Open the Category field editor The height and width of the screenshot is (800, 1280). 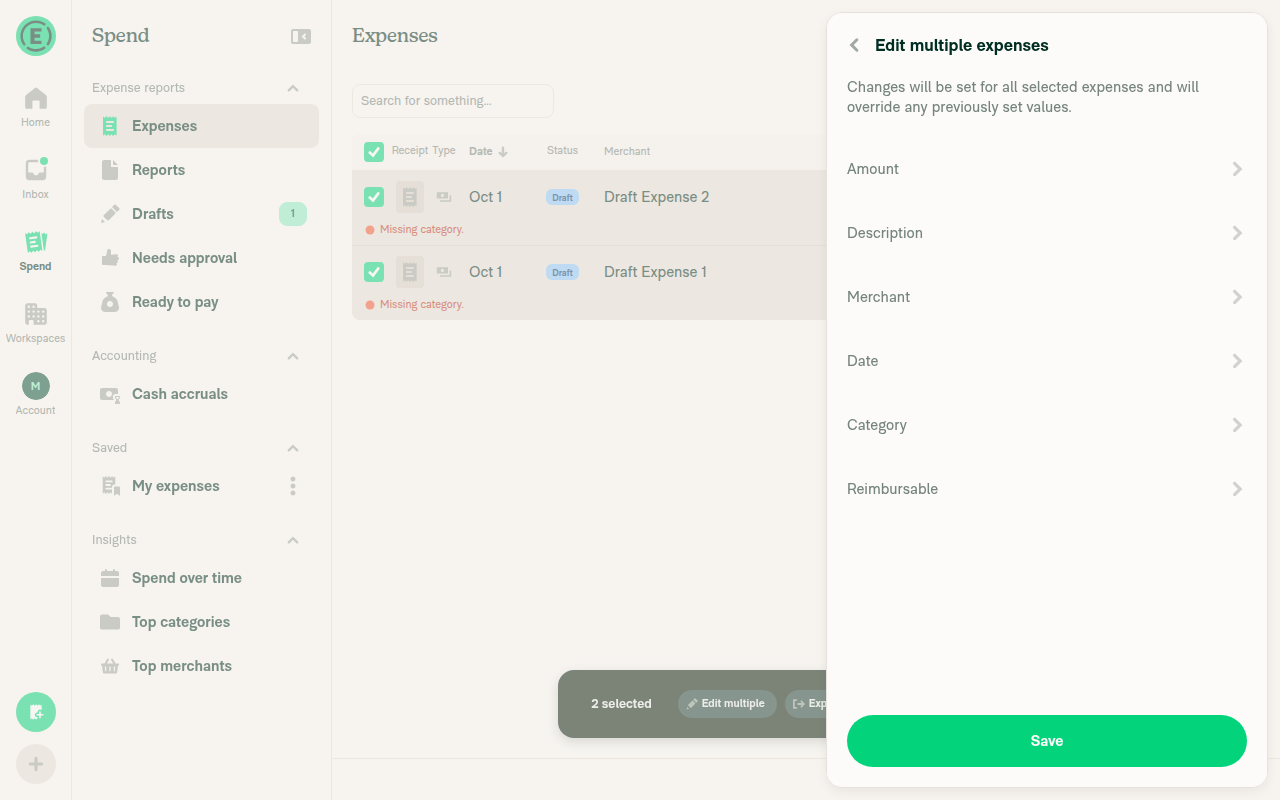click(1047, 425)
